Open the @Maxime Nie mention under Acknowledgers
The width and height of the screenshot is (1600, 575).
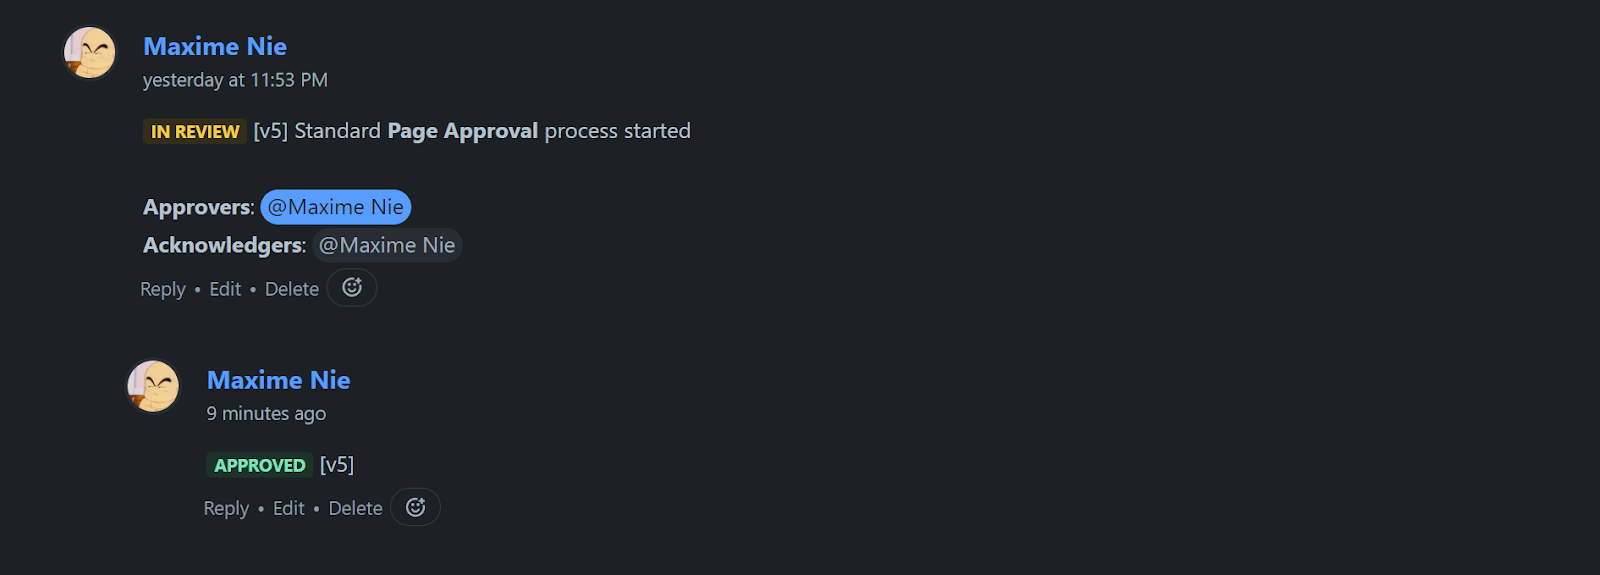387,245
